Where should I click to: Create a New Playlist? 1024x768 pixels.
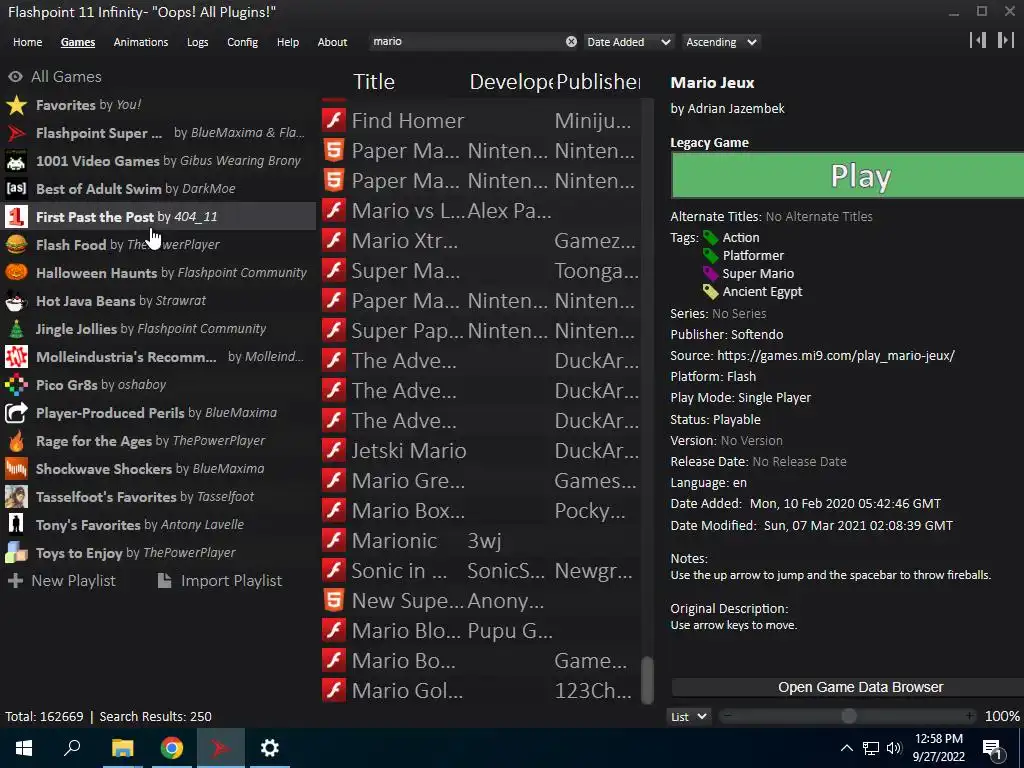61,581
